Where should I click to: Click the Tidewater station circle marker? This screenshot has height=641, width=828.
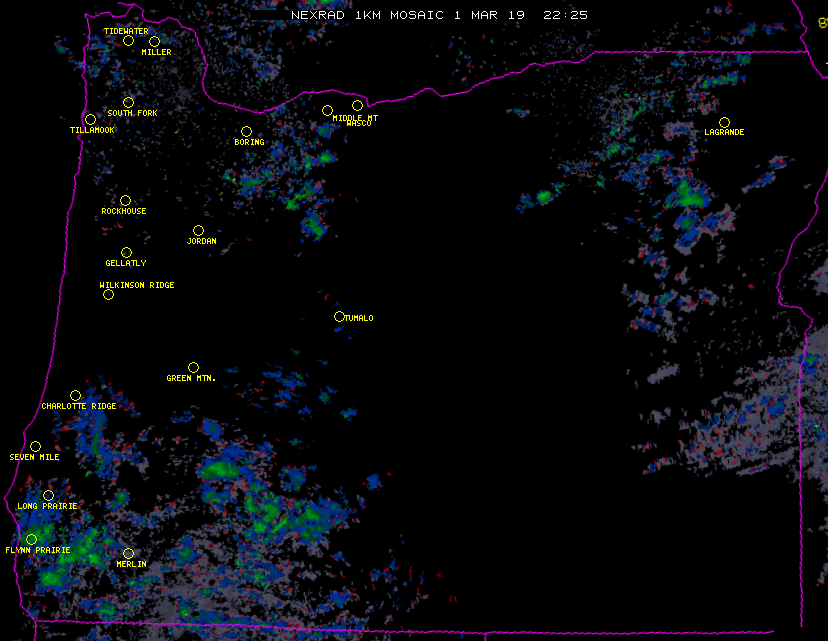pos(128,40)
